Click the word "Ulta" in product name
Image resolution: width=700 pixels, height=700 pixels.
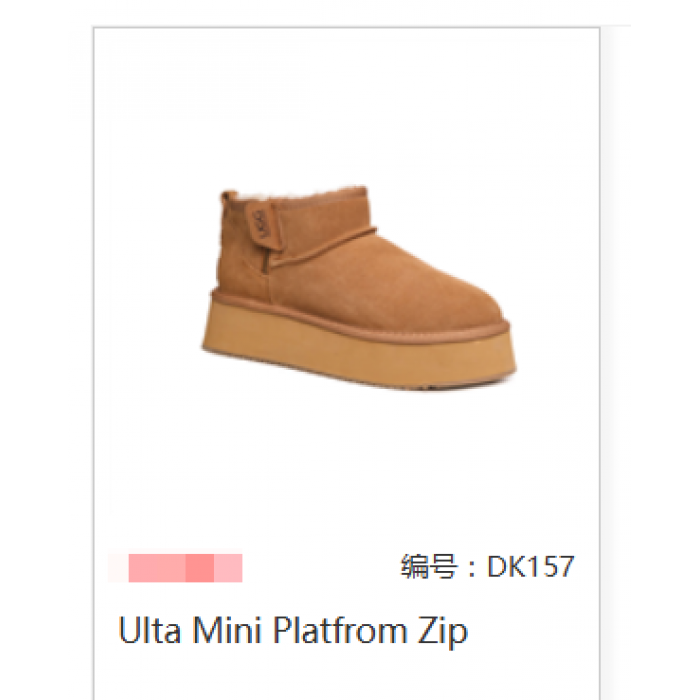coord(150,630)
